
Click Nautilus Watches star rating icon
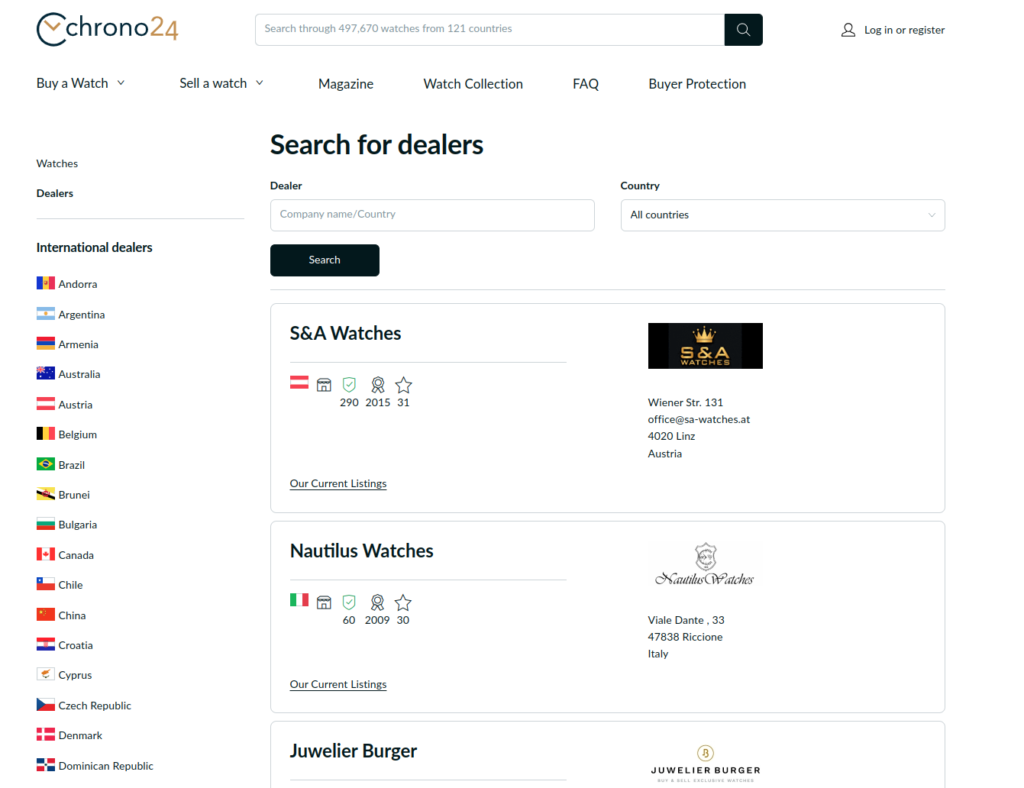tap(404, 603)
